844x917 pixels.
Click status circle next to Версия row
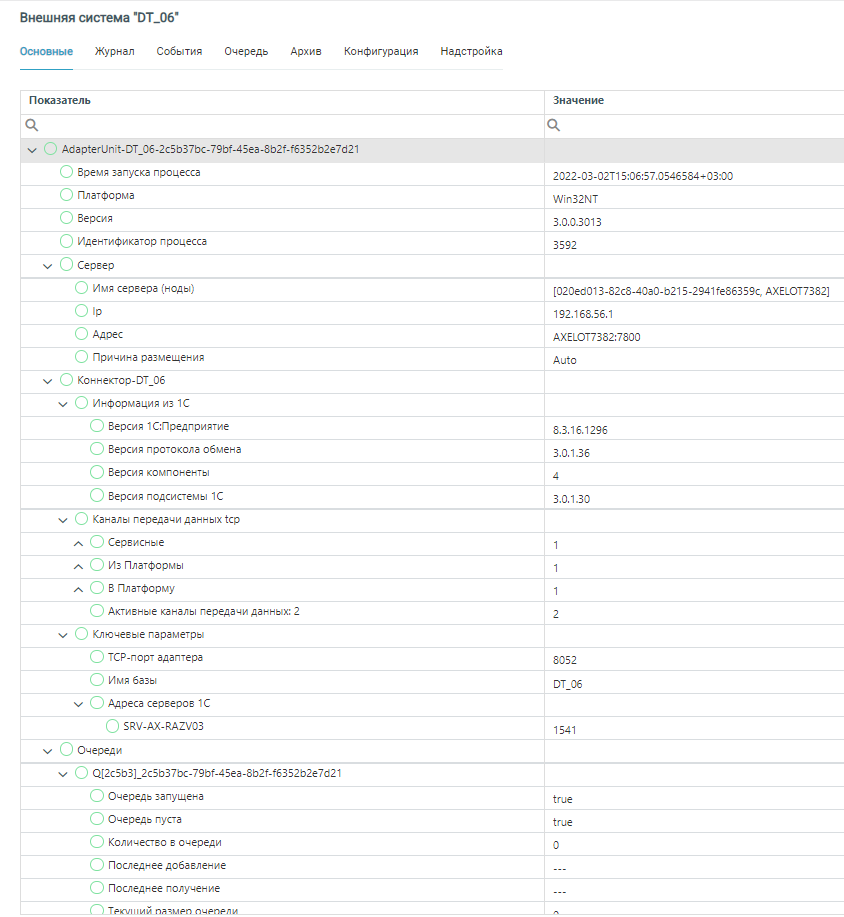67,219
